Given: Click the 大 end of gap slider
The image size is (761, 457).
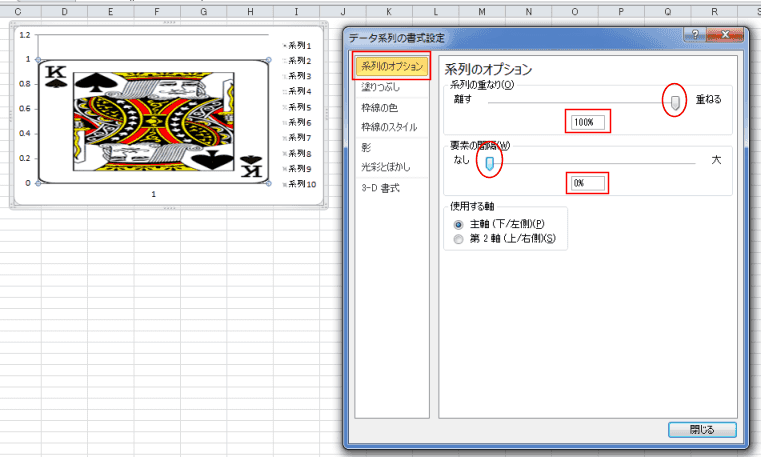Looking at the screenshot, I should click(716, 160).
